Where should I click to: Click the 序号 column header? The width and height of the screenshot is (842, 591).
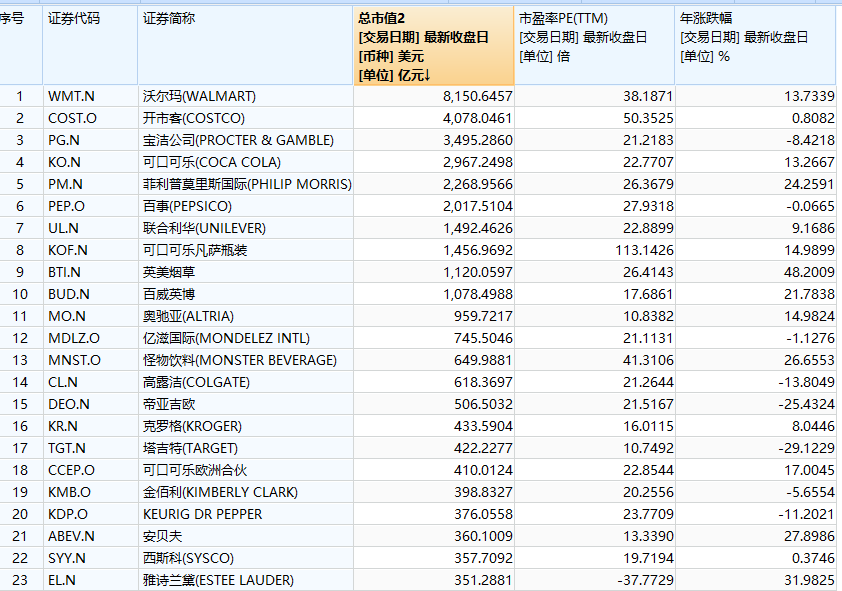pos(20,46)
